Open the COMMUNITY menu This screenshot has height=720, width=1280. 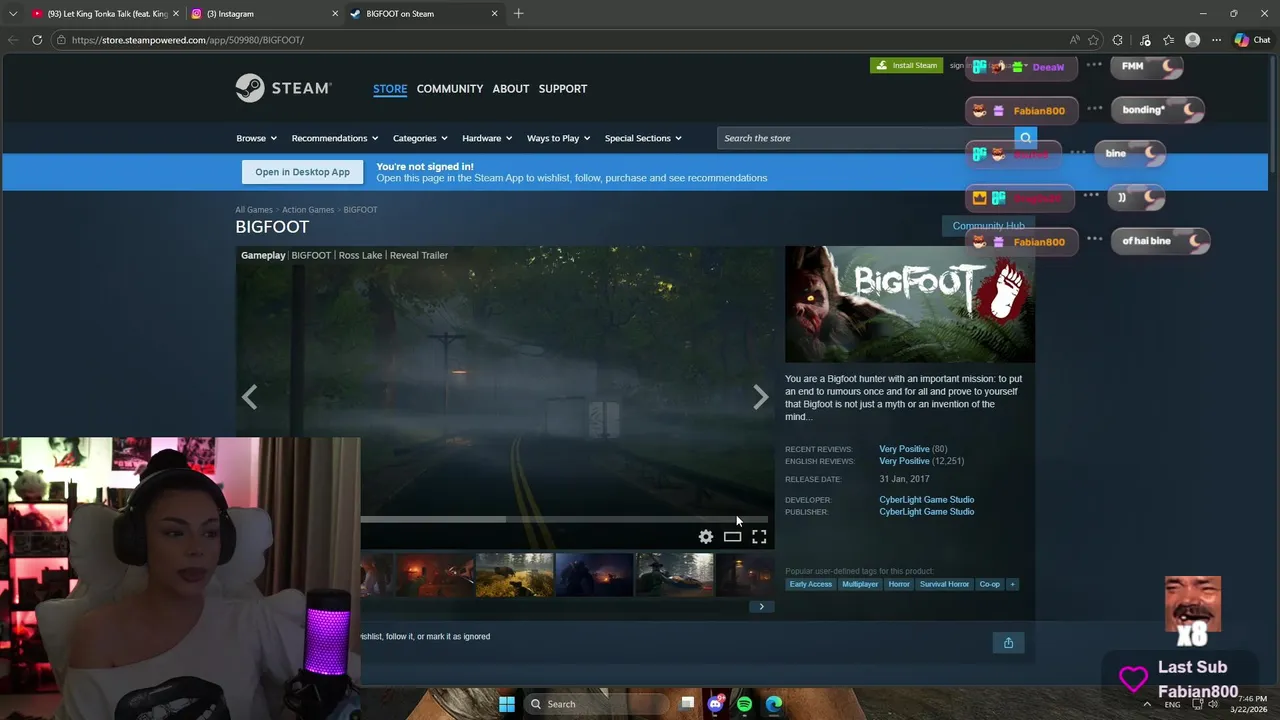(450, 89)
